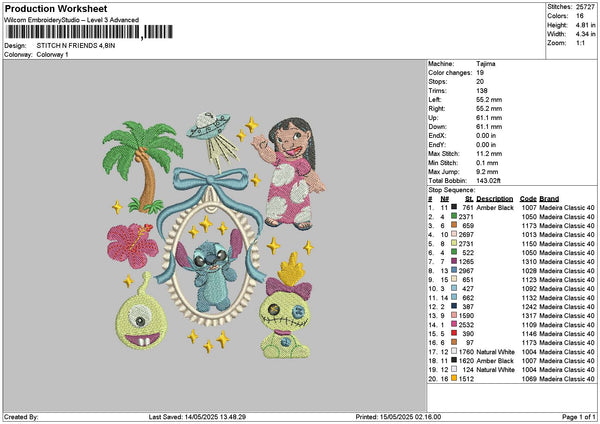Image resolution: width=600 pixels, height=424 pixels.
Task: Click the 'Created By:' footer label
Action: pos(21,417)
